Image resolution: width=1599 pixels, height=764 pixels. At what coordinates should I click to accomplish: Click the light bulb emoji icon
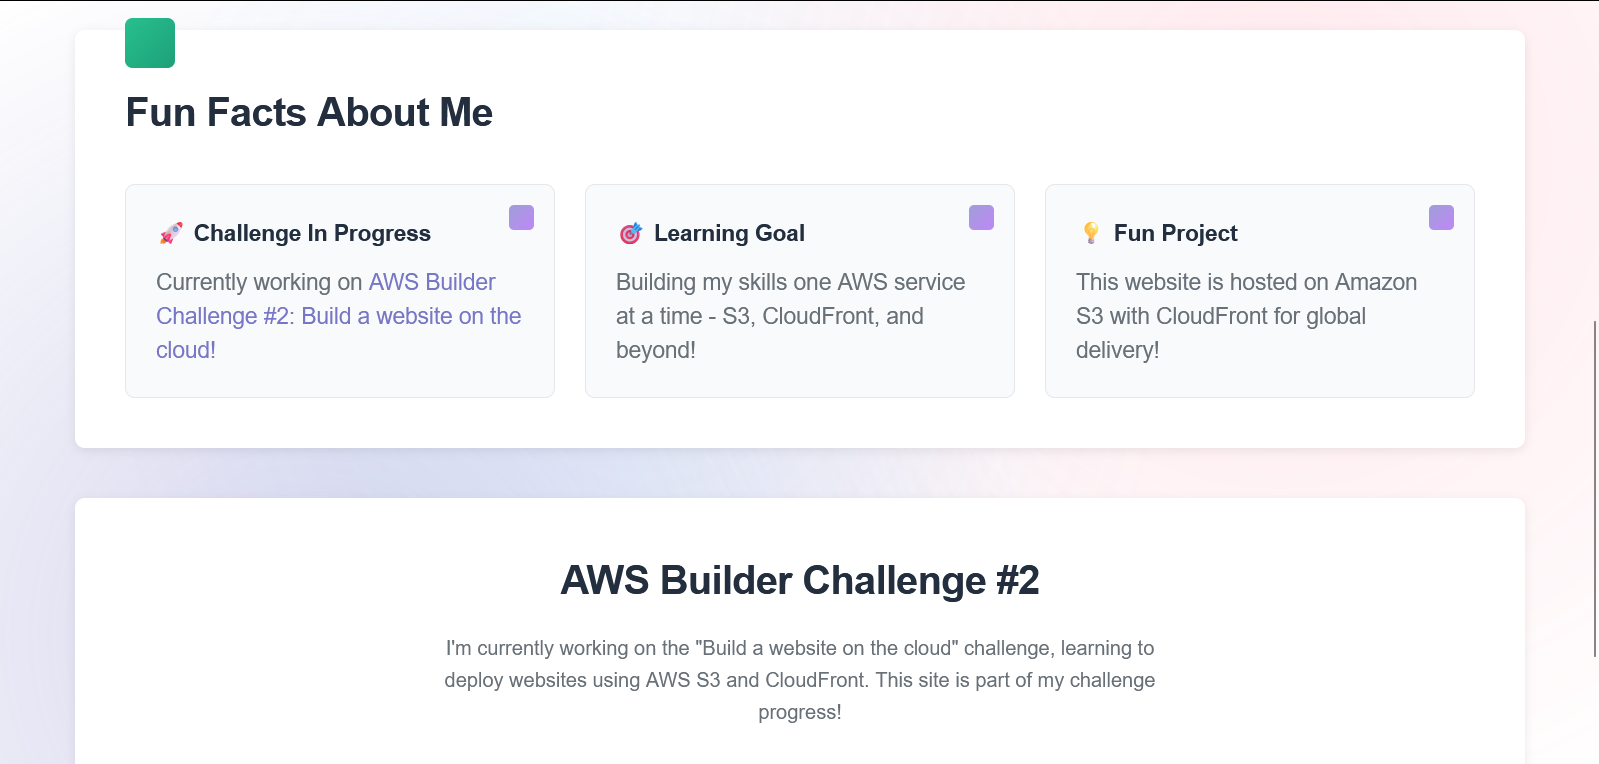click(1091, 233)
